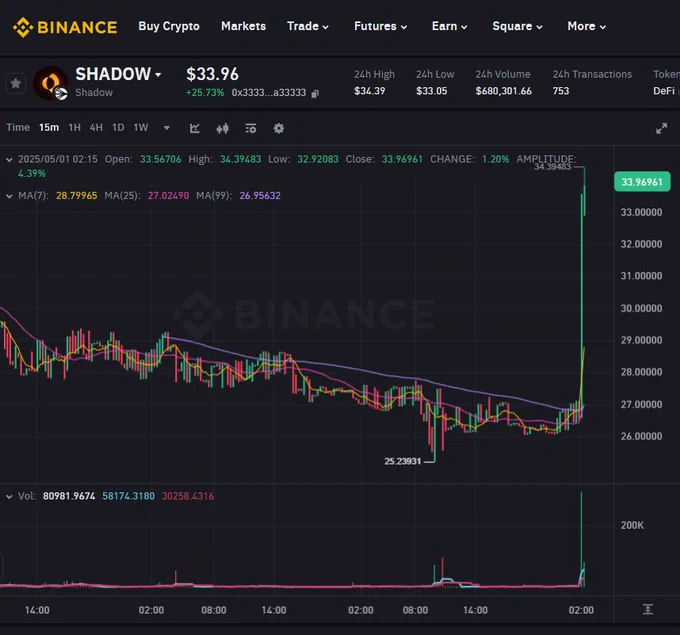This screenshot has width=680, height=635.
Task: Open the chart display options icon
Action: [251, 128]
